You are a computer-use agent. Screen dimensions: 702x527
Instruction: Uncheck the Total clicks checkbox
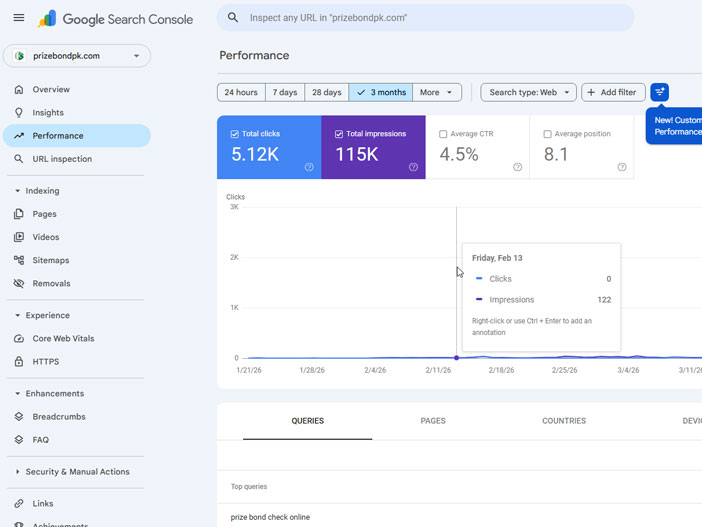click(x=235, y=134)
